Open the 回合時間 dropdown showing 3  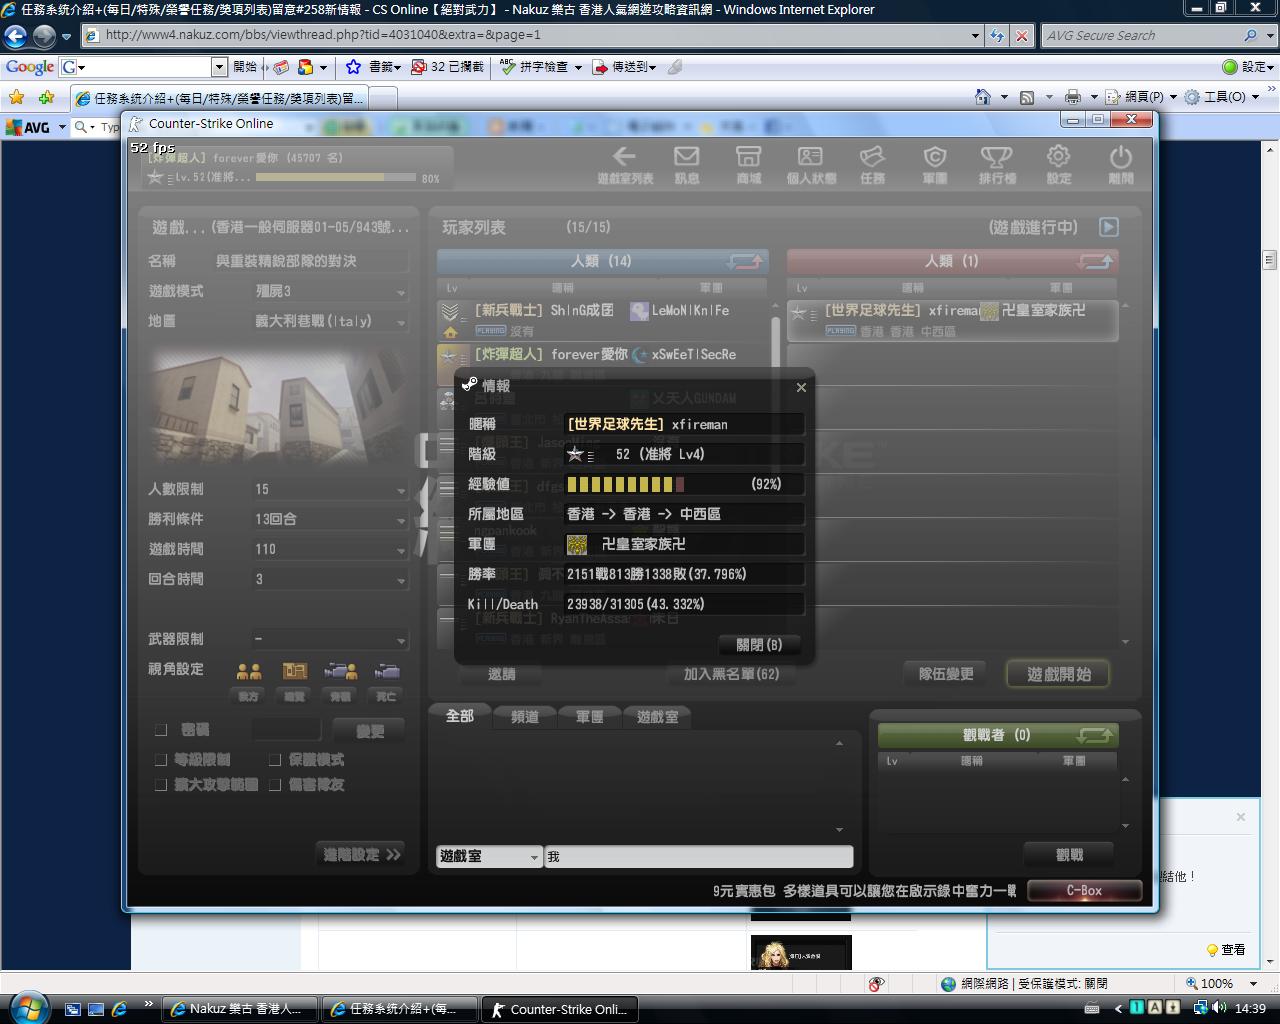(x=329, y=579)
